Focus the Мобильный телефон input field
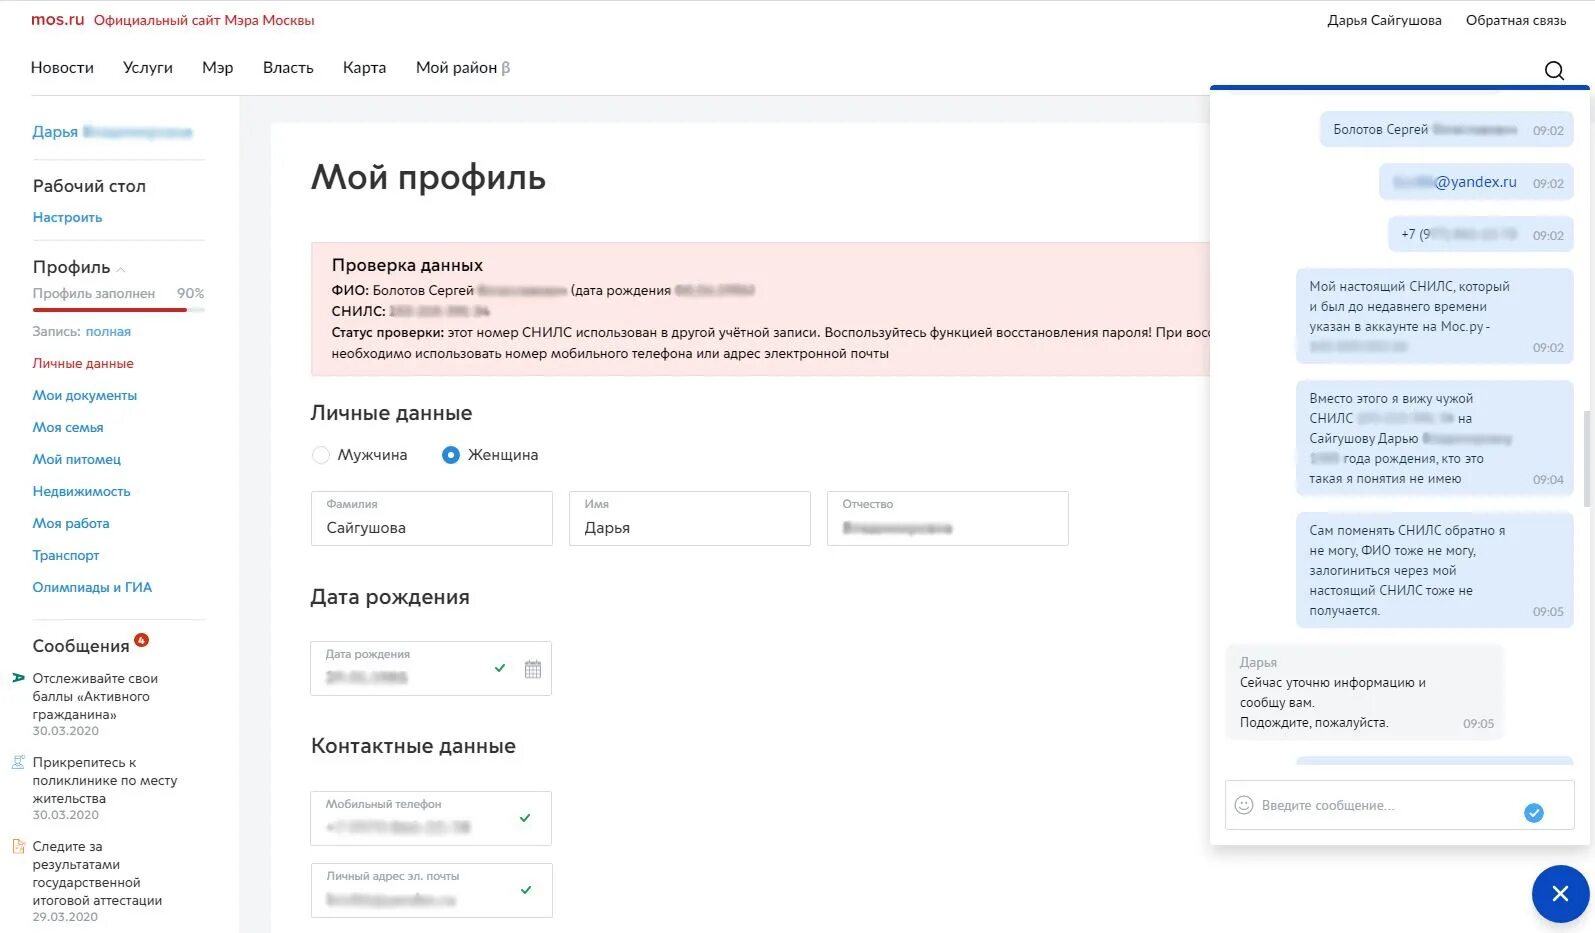Image resolution: width=1595 pixels, height=933 pixels. pyautogui.click(x=431, y=818)
